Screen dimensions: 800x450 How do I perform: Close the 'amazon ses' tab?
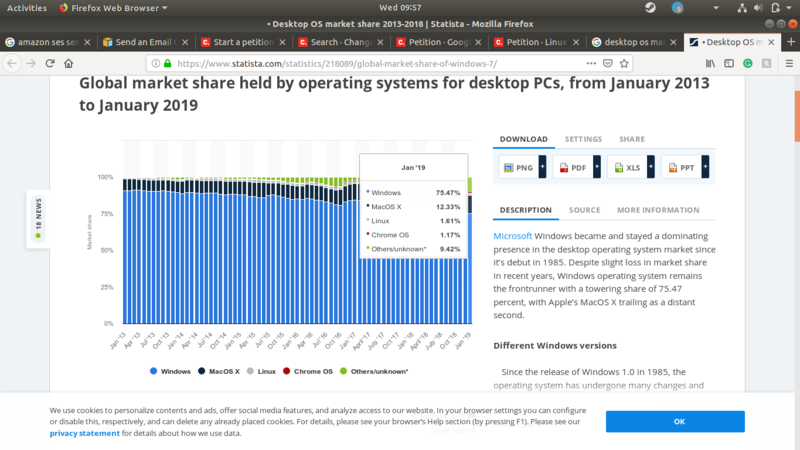[x=87, y=42]
